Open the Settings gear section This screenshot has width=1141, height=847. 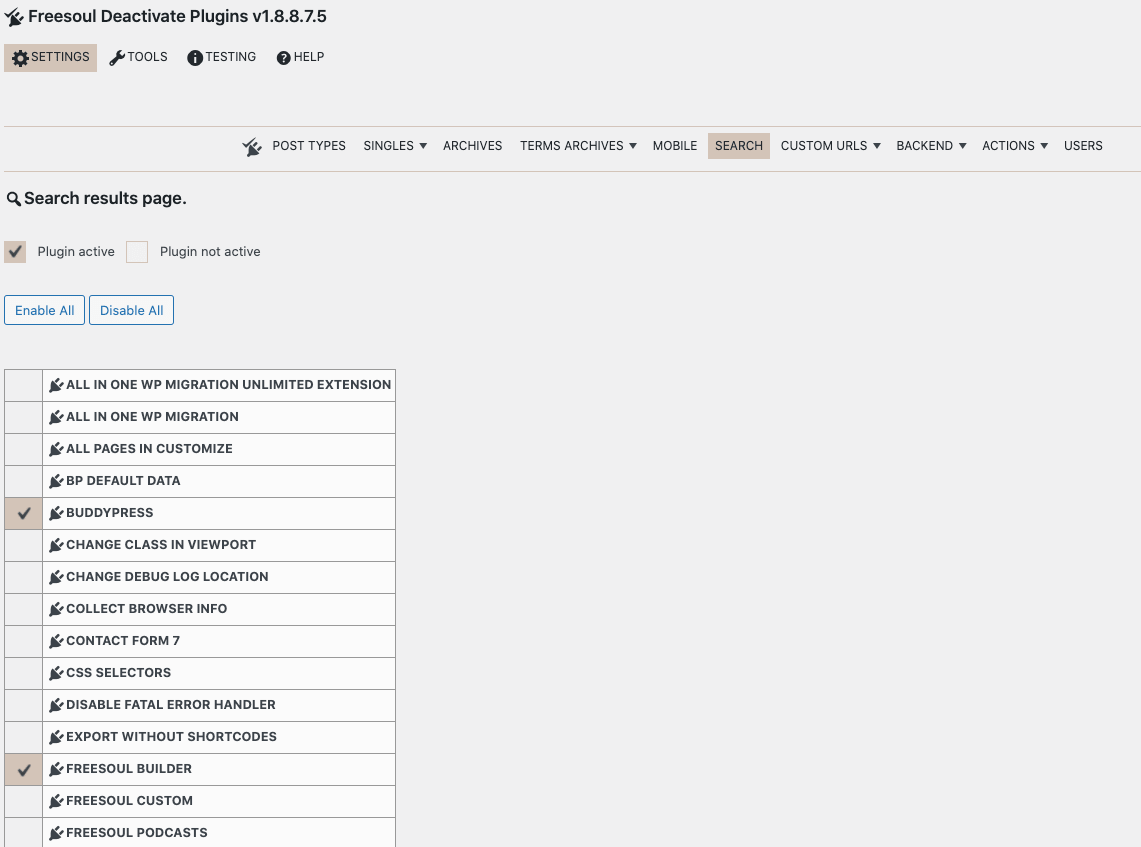click(18, 57)
